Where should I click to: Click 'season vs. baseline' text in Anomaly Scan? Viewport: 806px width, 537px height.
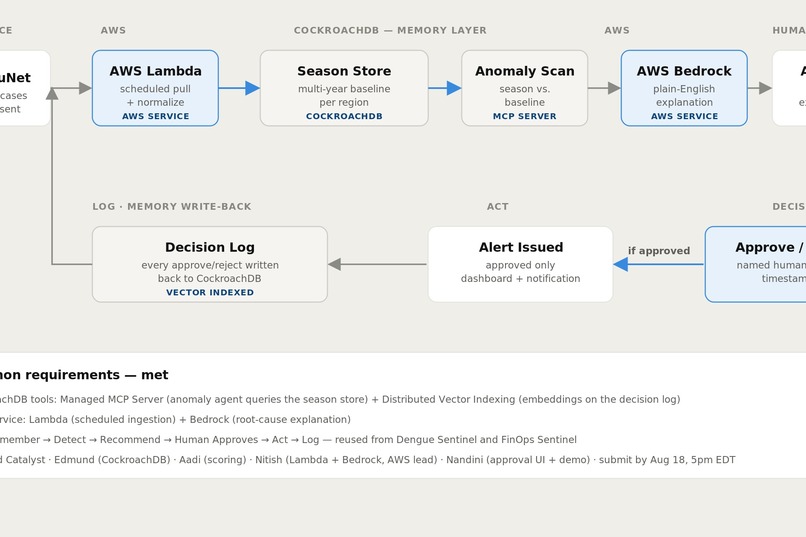[x=524, y=96]
